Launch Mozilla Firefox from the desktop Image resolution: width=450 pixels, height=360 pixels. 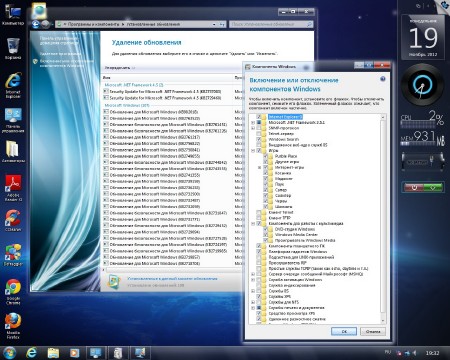click(13, 326)
